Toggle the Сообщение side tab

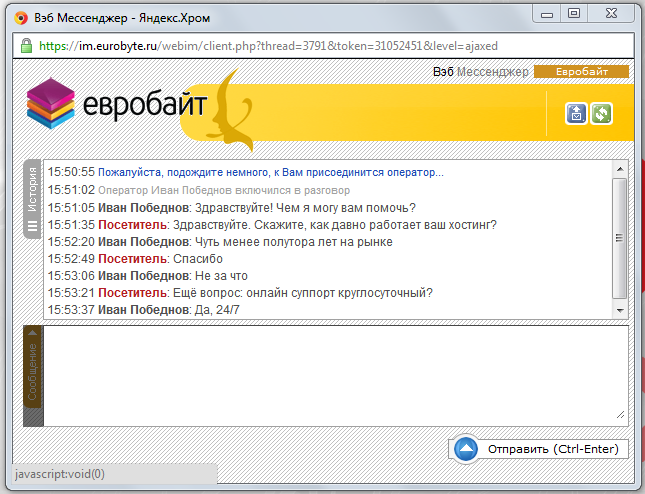32,367
